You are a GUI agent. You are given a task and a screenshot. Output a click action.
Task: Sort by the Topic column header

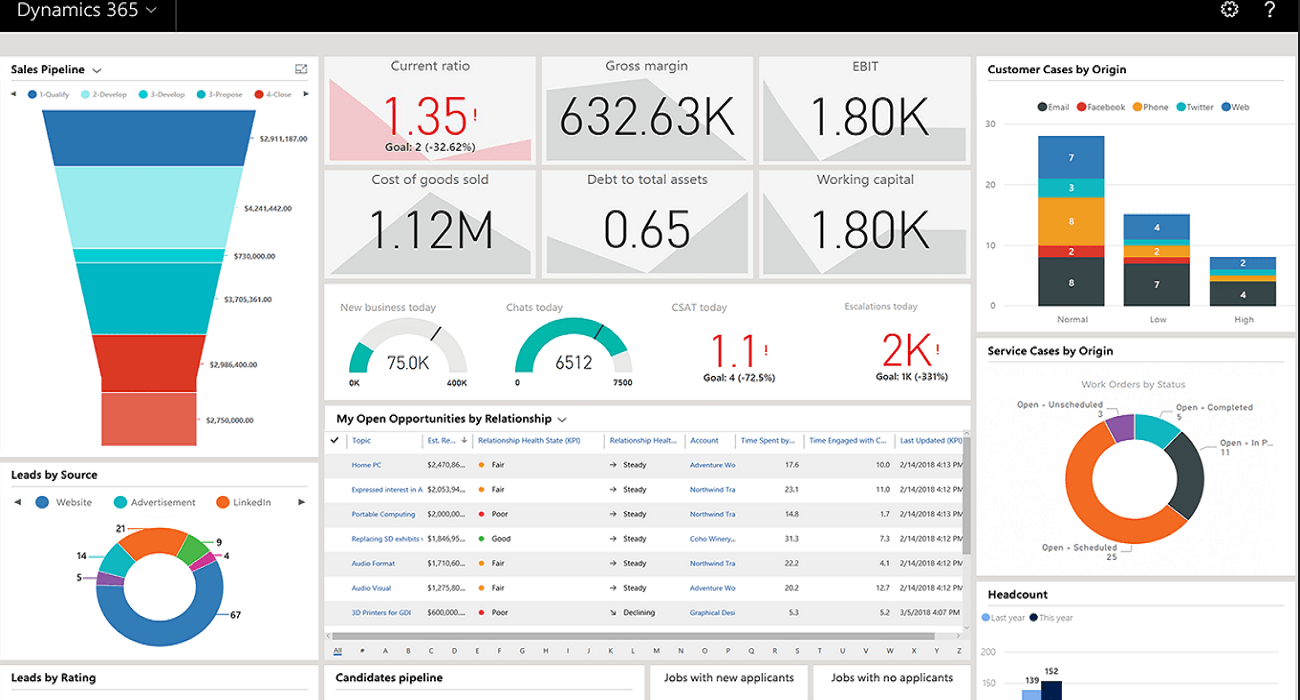[361, 440]
